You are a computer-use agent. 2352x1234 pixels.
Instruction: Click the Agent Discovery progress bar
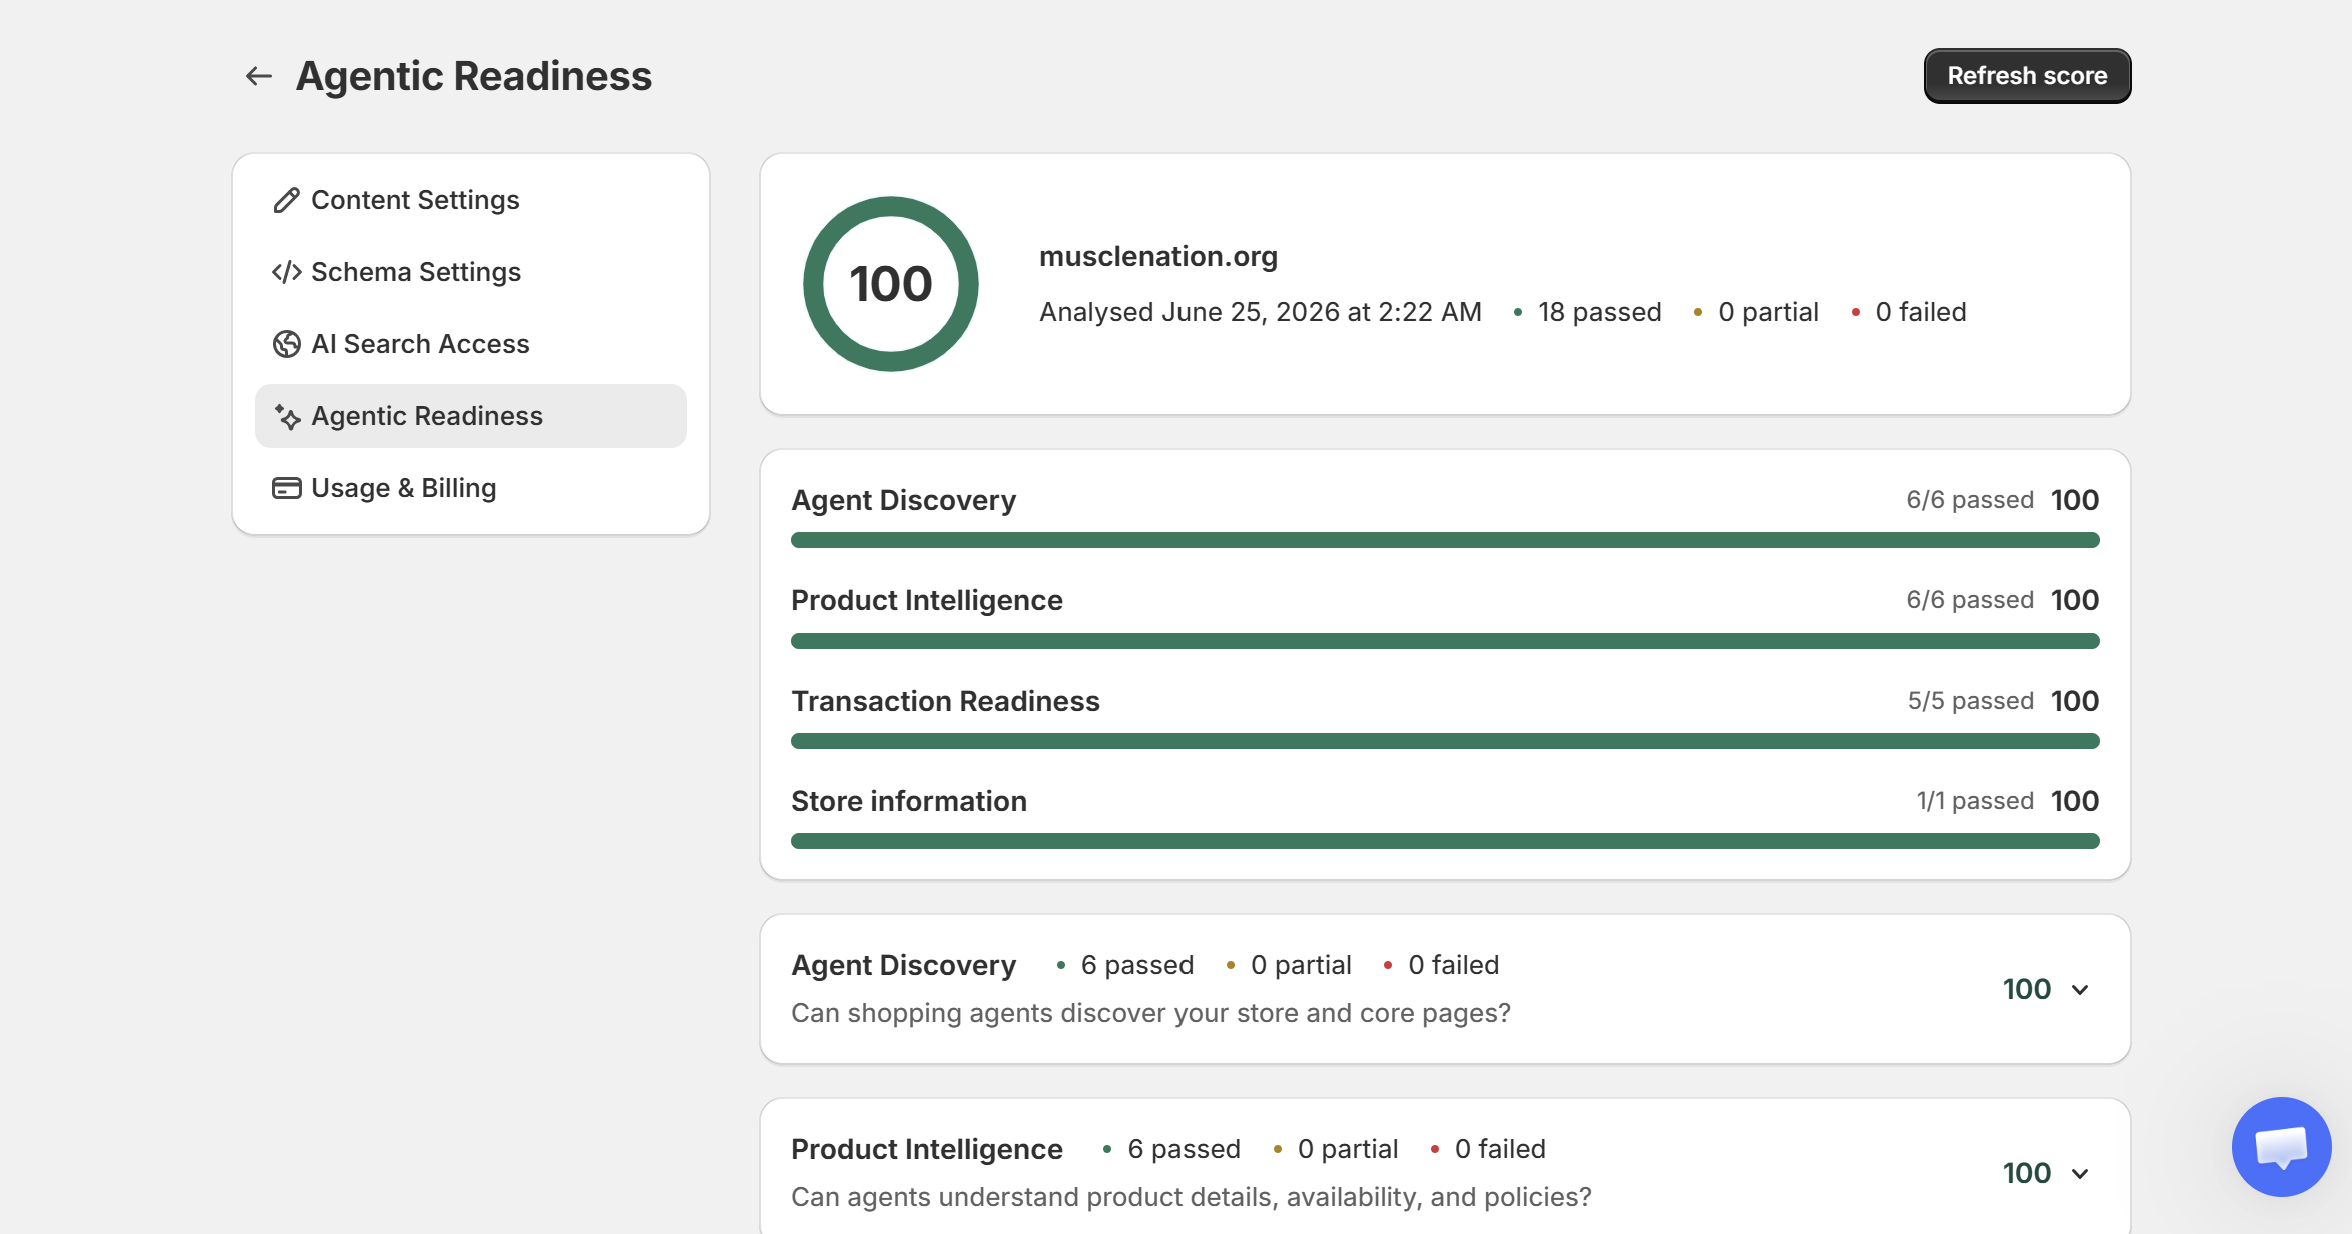click(1444, 540)
